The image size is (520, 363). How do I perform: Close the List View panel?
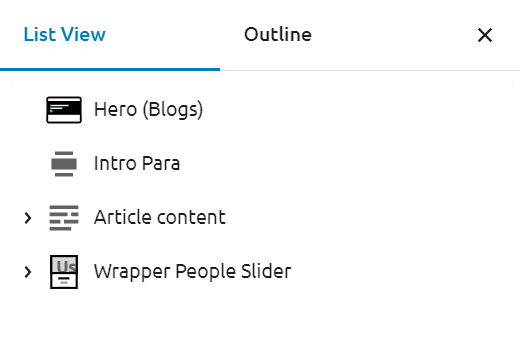click(x=485, y=35)
